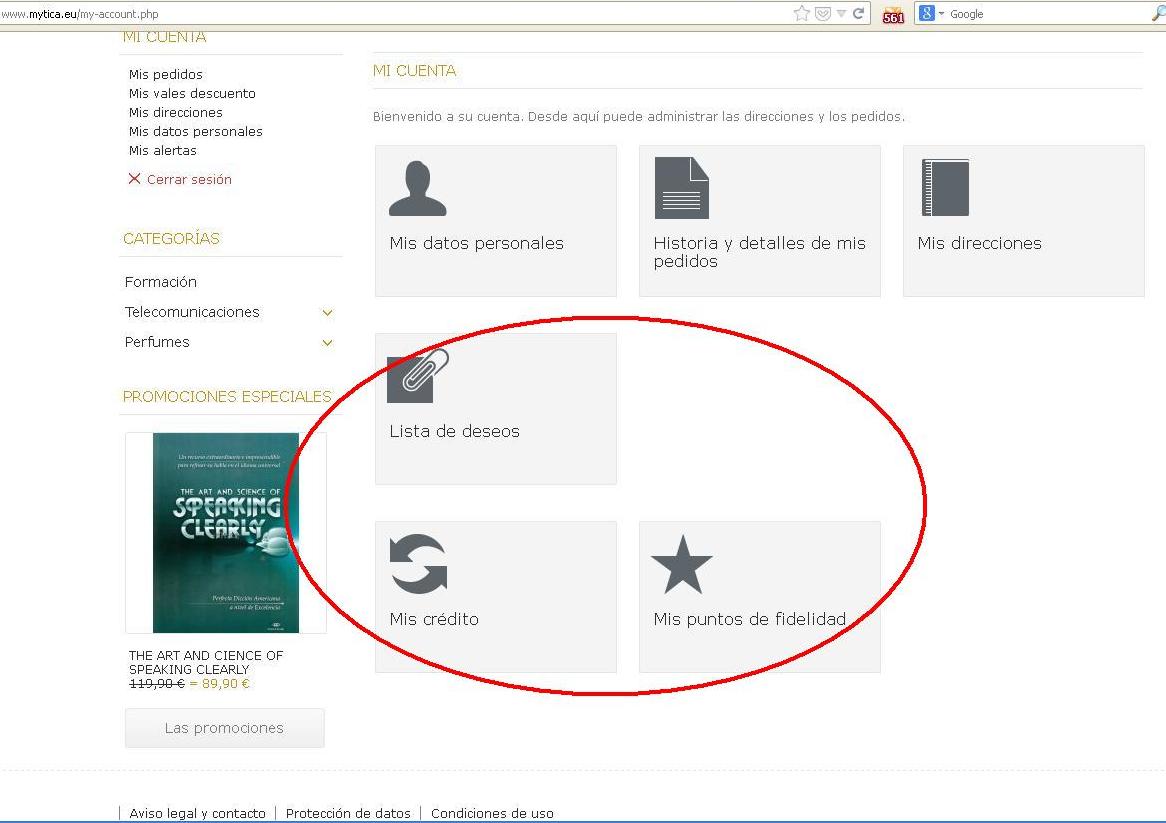The height and width of the screenshot is (823, 1166).
Task: Click THE ART AND CIENCE OF SPEAKING CLEARLY title
Action: [206, 662]
